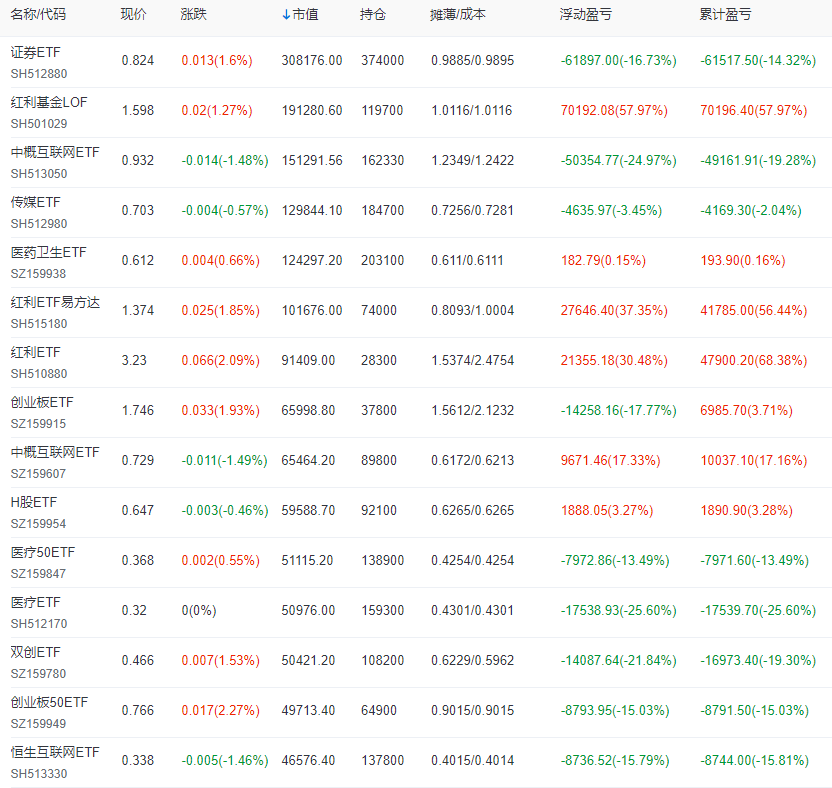
Task: Click the 摊薄/成本 column header
Action: point(458,14)
